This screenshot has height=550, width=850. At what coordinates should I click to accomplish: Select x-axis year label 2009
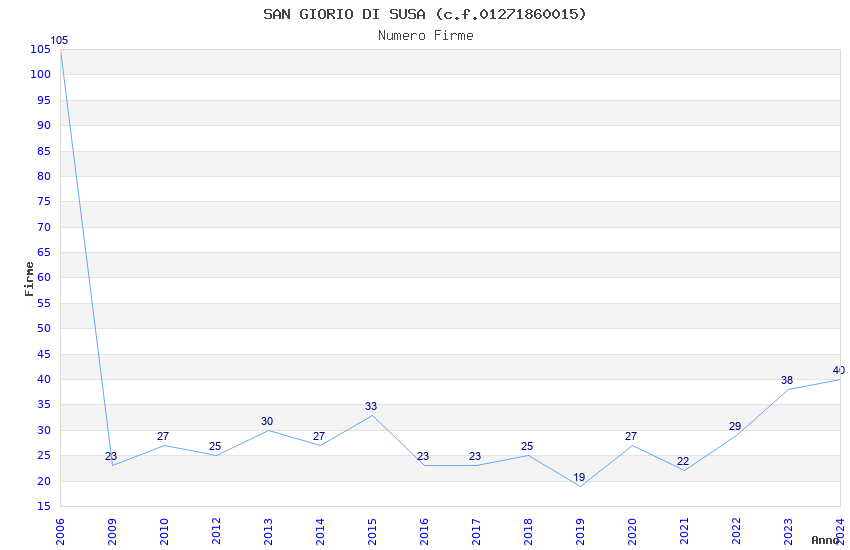point(112,532)
